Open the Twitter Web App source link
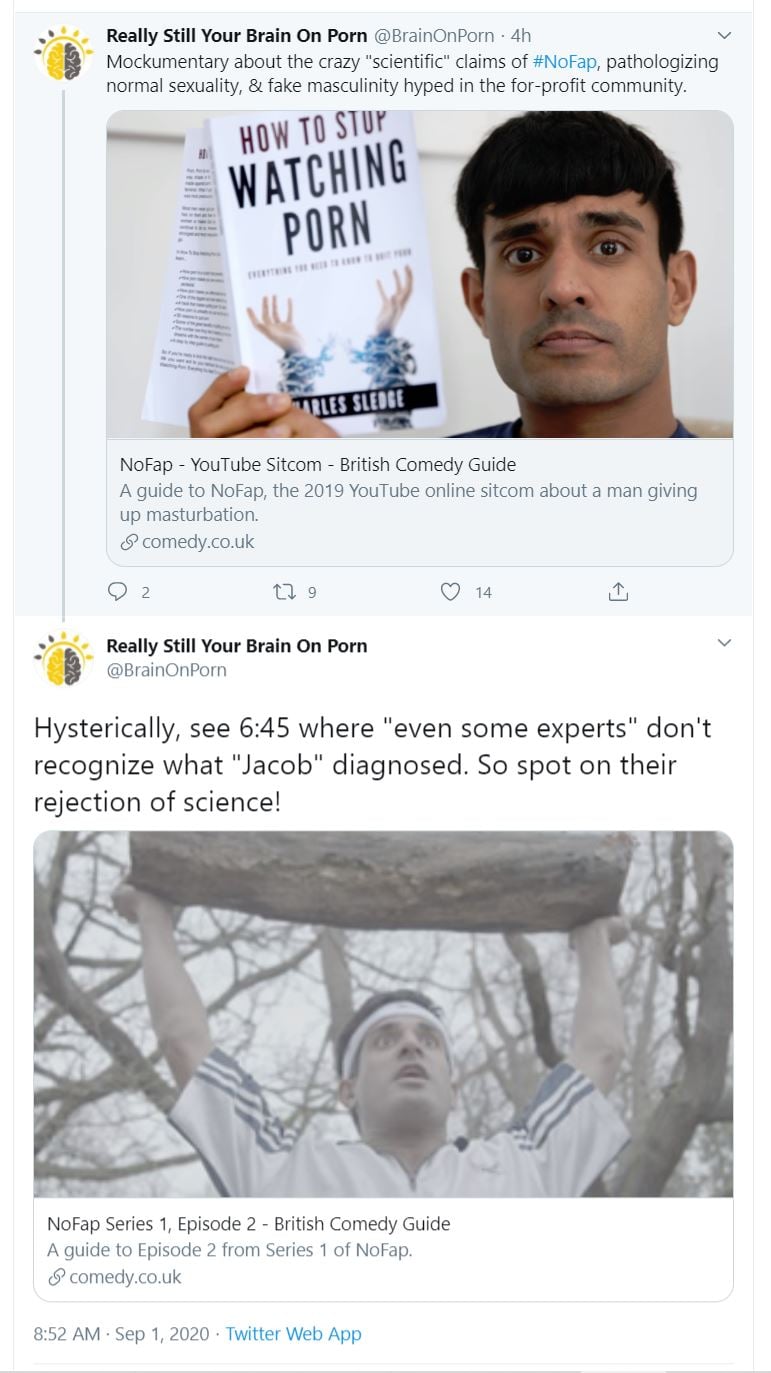 point(293,1334)
